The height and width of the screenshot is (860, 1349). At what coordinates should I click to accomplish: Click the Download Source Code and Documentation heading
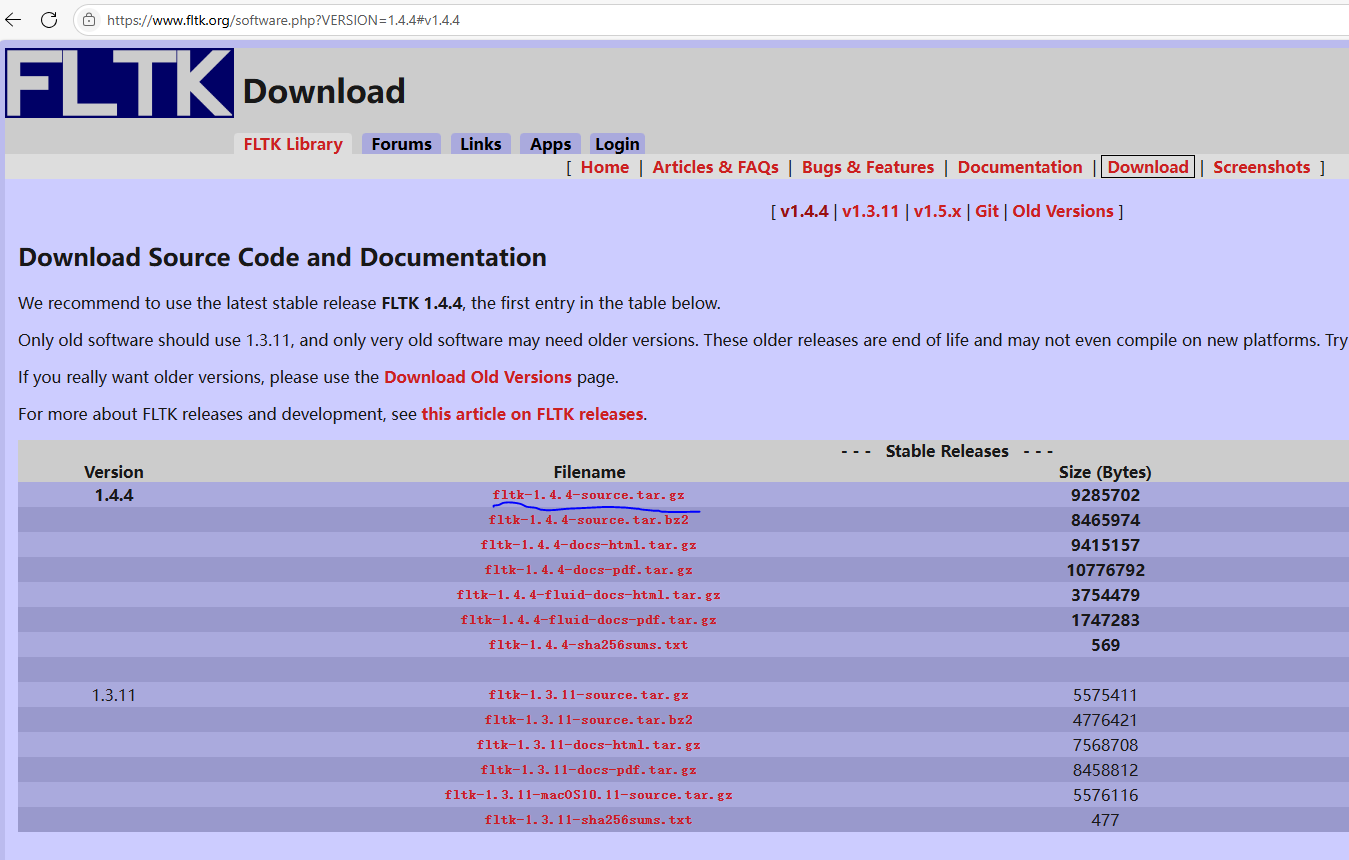282,257
